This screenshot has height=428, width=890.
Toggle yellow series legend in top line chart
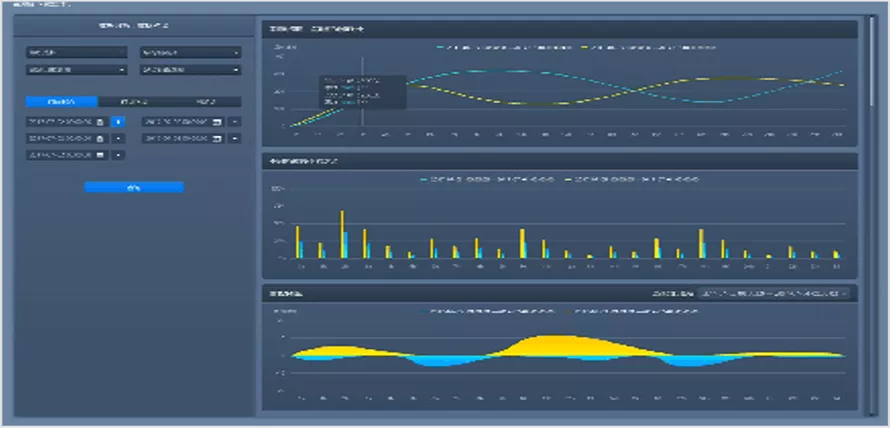pyautogui.click(x=647, y=48)
